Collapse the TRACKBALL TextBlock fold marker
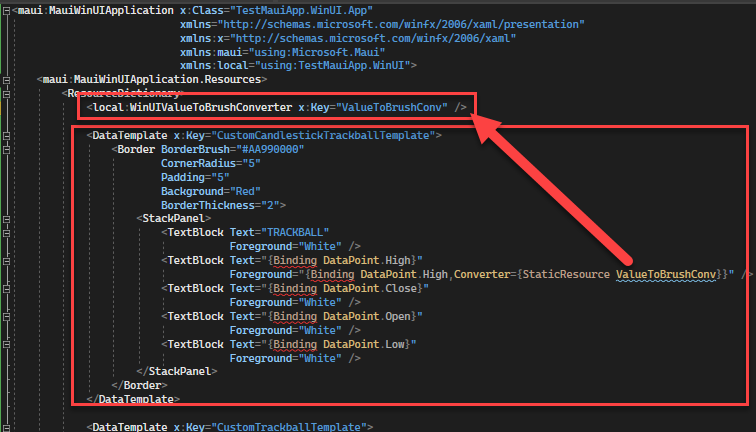This screenshot has height=432, width=756. pyautogui.click(x=8, y=231)
